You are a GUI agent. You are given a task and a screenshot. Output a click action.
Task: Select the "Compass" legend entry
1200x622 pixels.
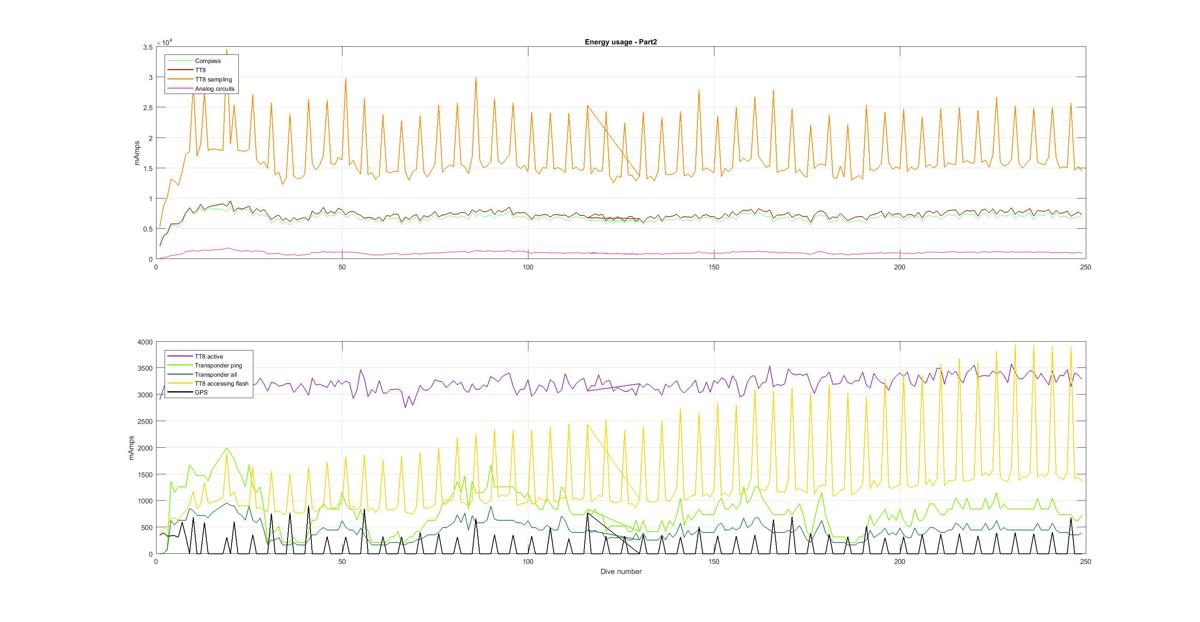coord(208,61)
